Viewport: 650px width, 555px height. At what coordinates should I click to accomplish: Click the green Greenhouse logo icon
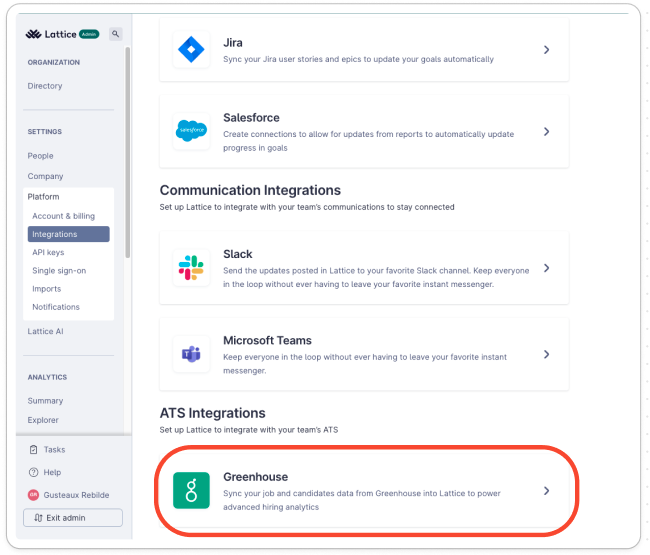(x=191, y=490)
